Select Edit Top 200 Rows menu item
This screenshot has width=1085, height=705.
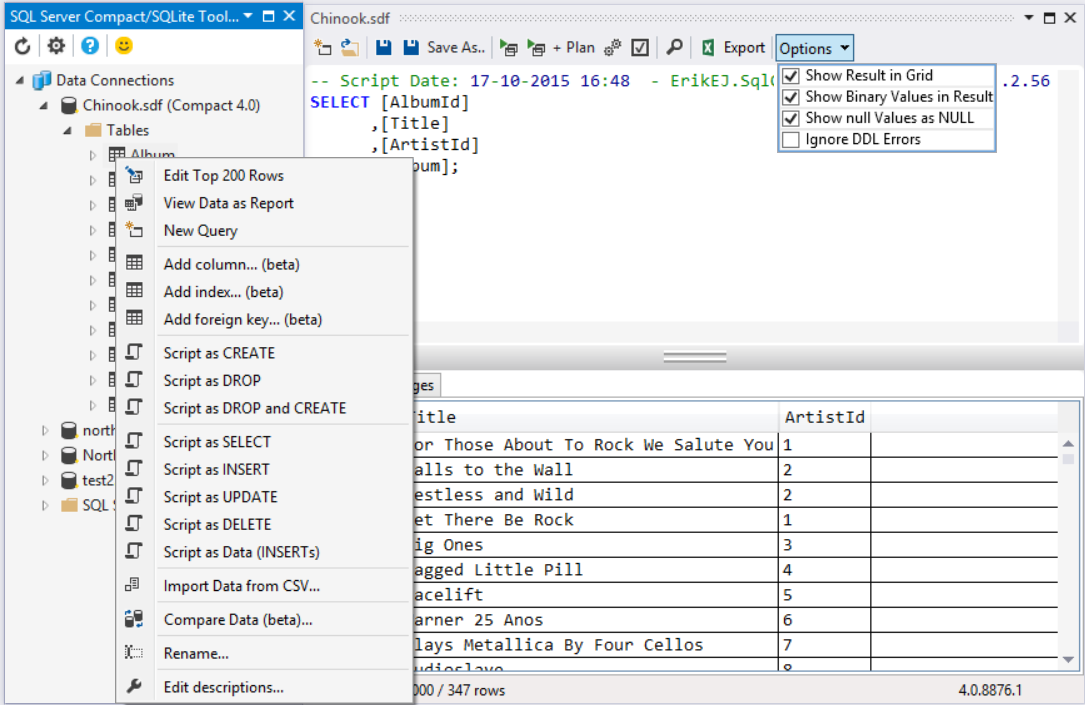point(223,176)
